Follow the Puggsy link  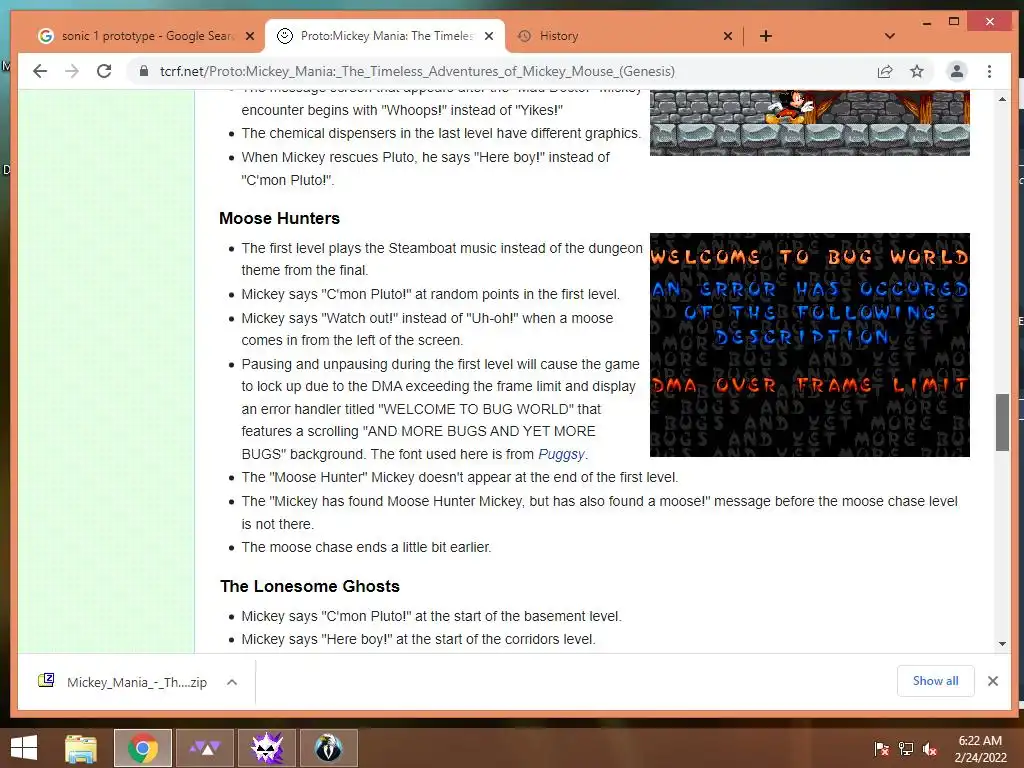tap(561, 454)
